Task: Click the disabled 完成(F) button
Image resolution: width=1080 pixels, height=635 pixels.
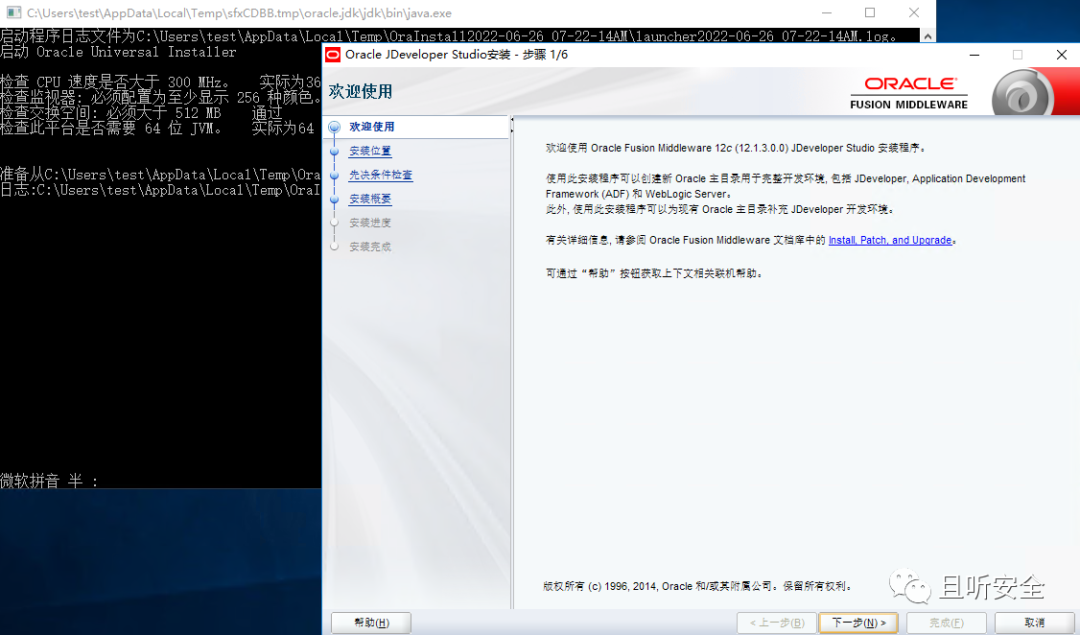Action: (946, 623)
